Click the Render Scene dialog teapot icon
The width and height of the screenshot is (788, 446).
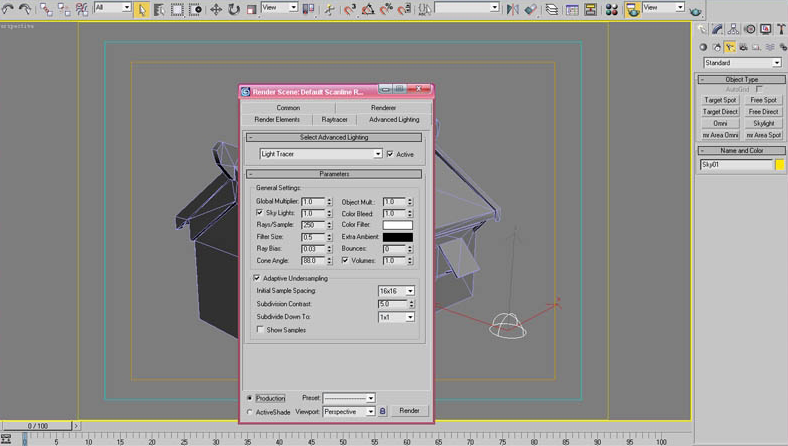(x=633, y=10)
